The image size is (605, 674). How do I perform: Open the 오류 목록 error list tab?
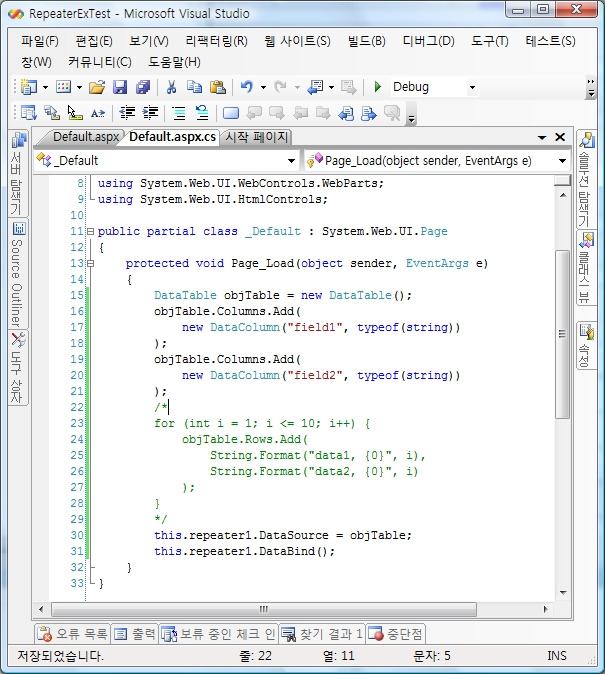(x=72, y=634)
